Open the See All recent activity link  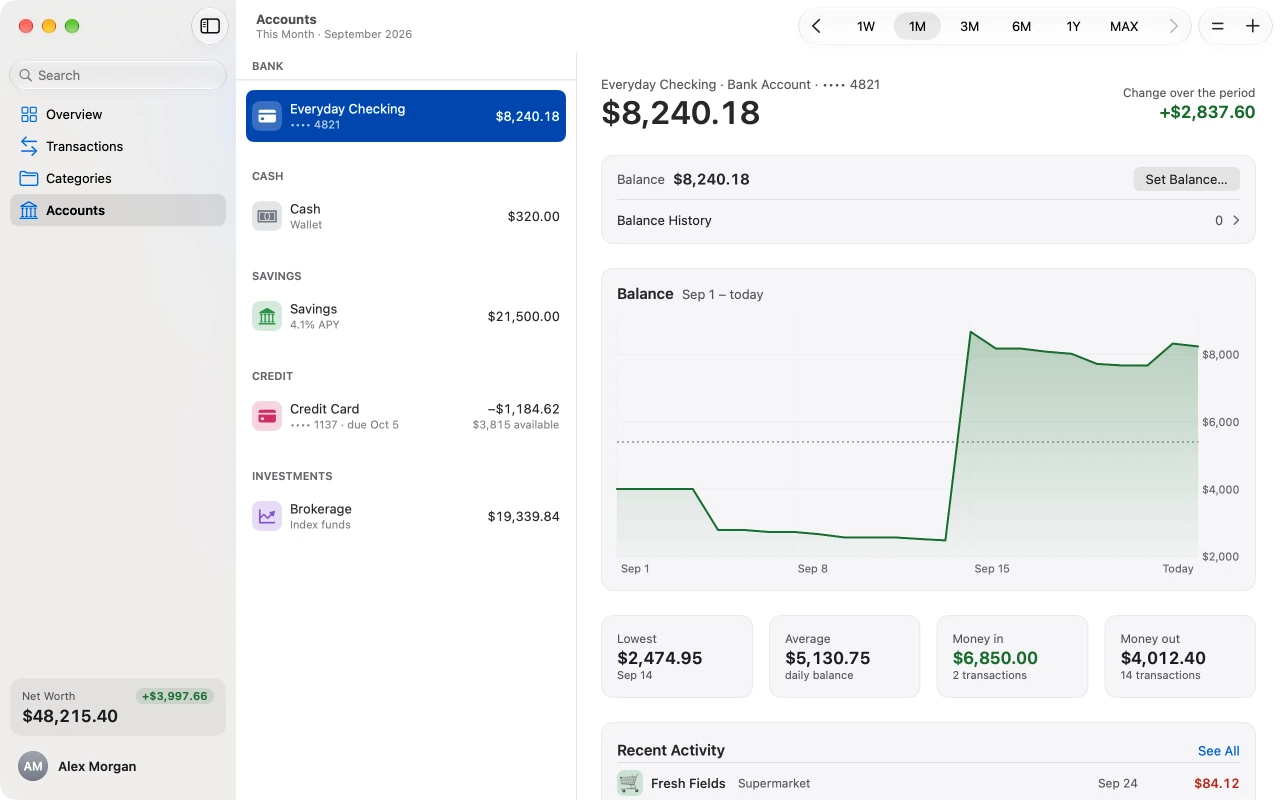coord(1218,751)
